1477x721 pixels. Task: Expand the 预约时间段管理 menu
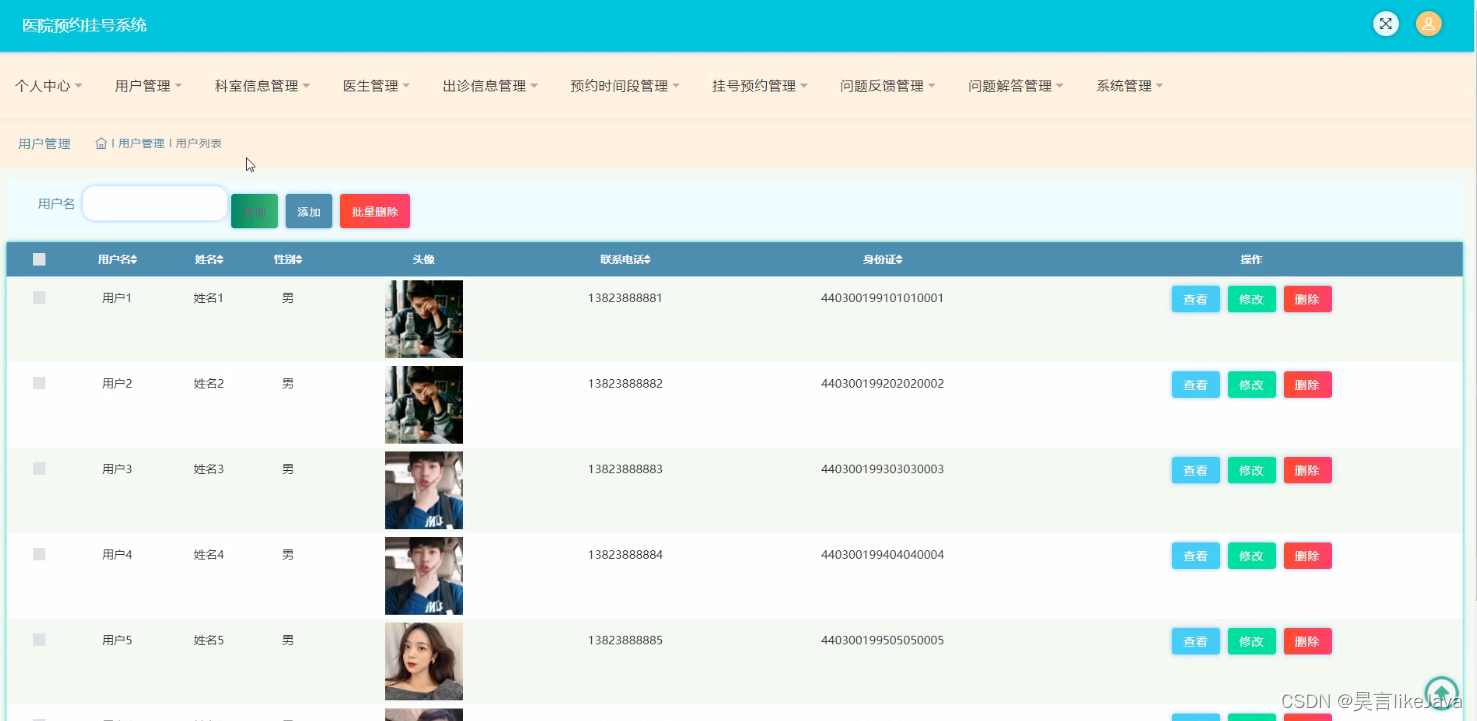(x=625, y=86)
